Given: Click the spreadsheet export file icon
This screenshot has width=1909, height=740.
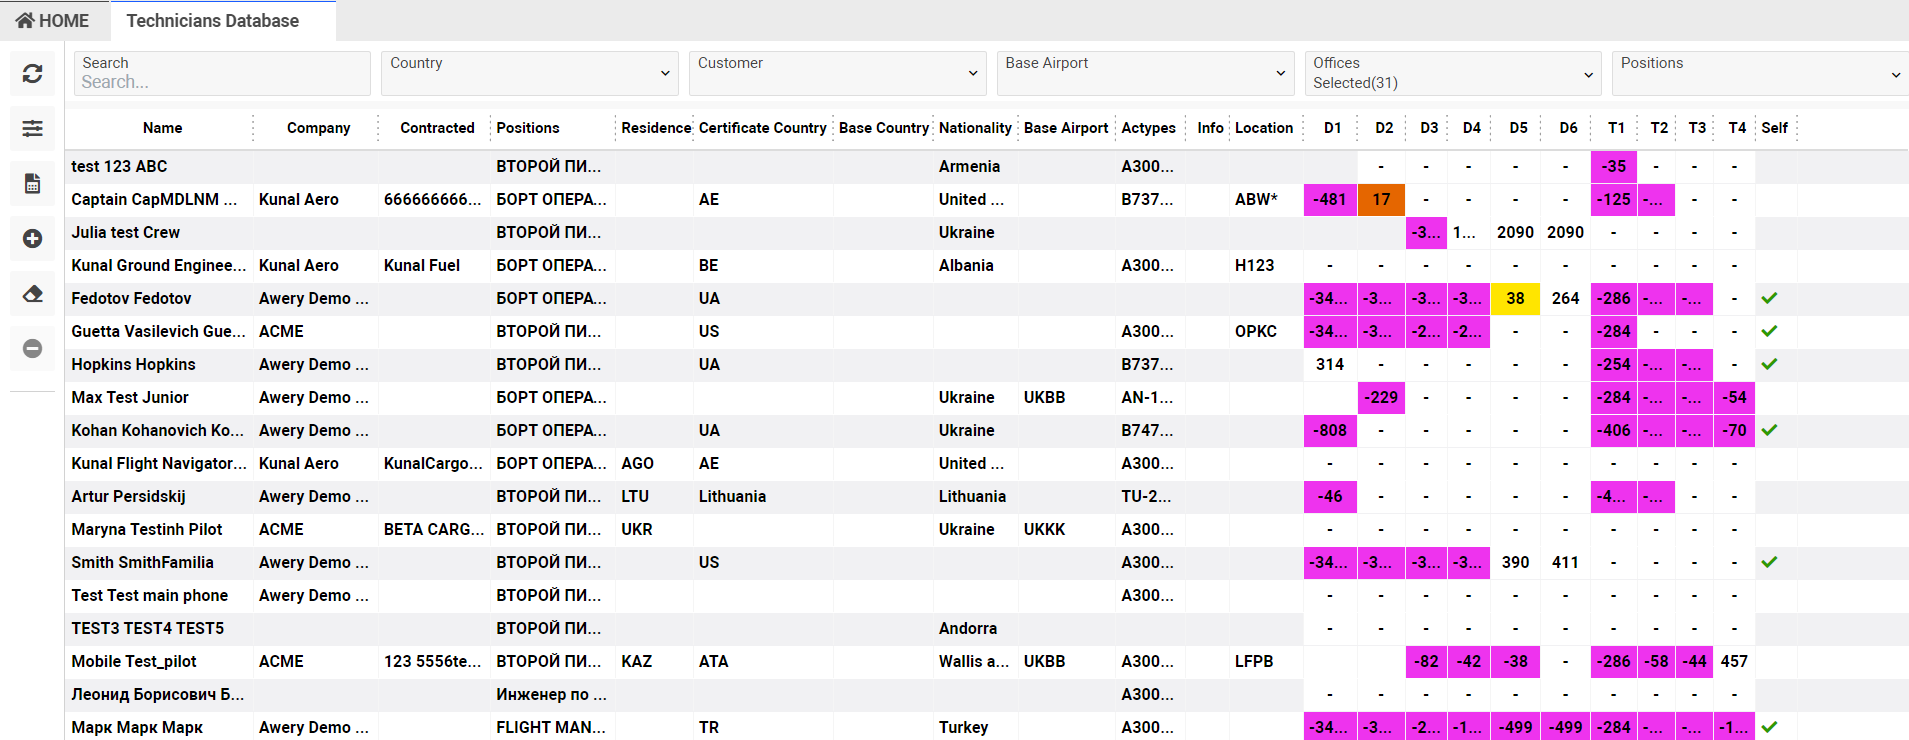Looking at the screenshot, I should (x=33, y=183).
